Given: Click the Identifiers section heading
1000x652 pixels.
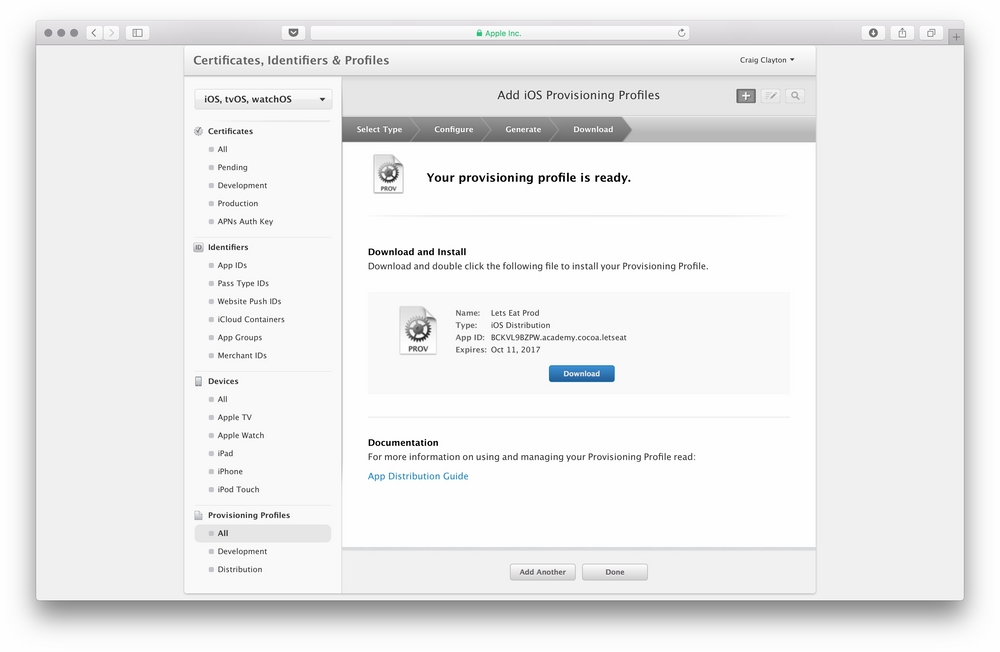Looking at the screenshot, I should coord(228,247).
